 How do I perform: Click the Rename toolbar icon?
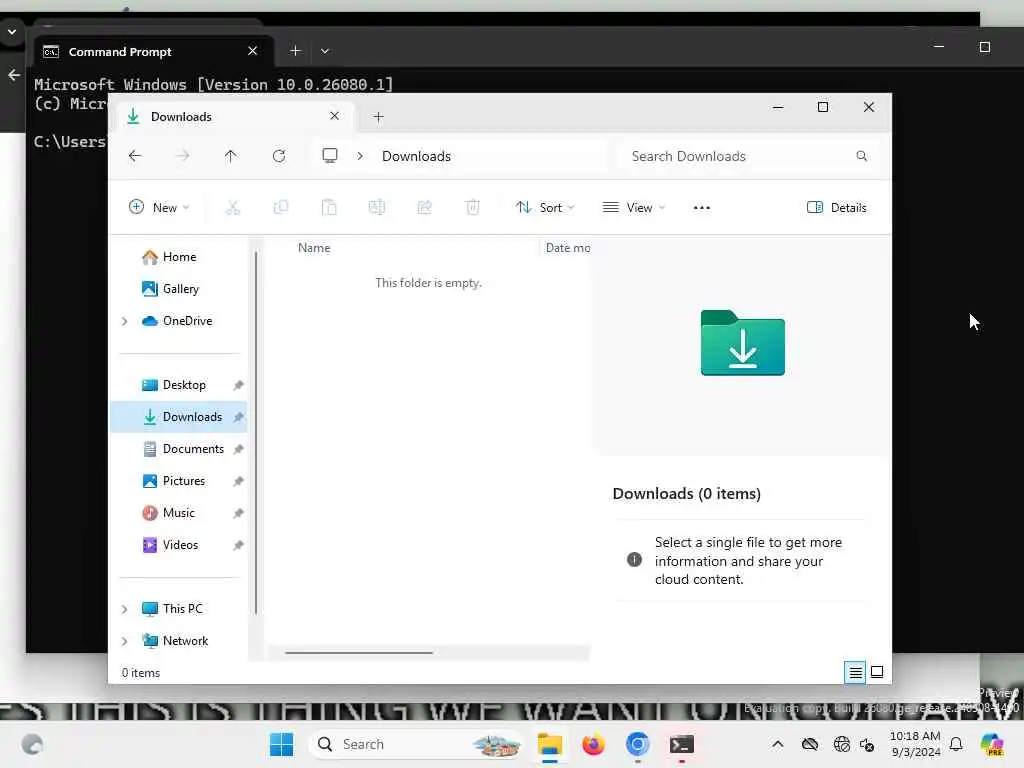pyautogui.click(x=377, y=208)
